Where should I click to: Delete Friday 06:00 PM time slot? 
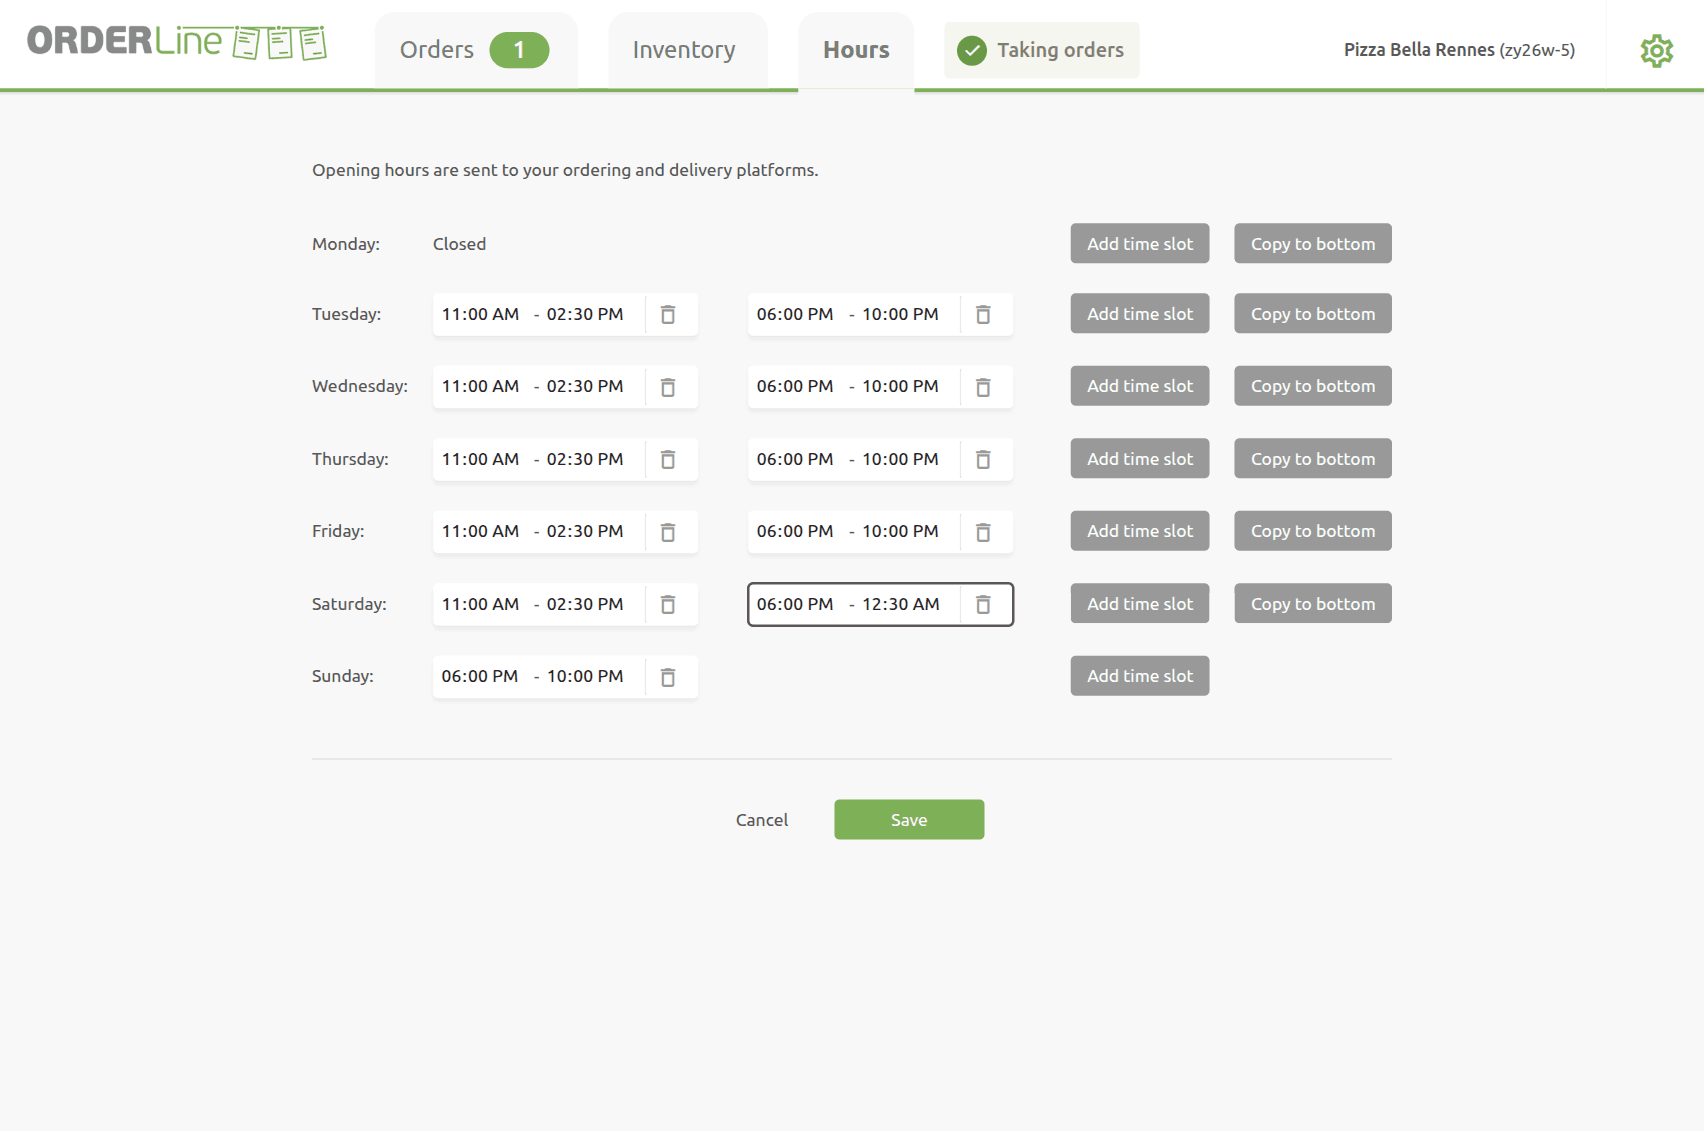(x=983, y=532)
